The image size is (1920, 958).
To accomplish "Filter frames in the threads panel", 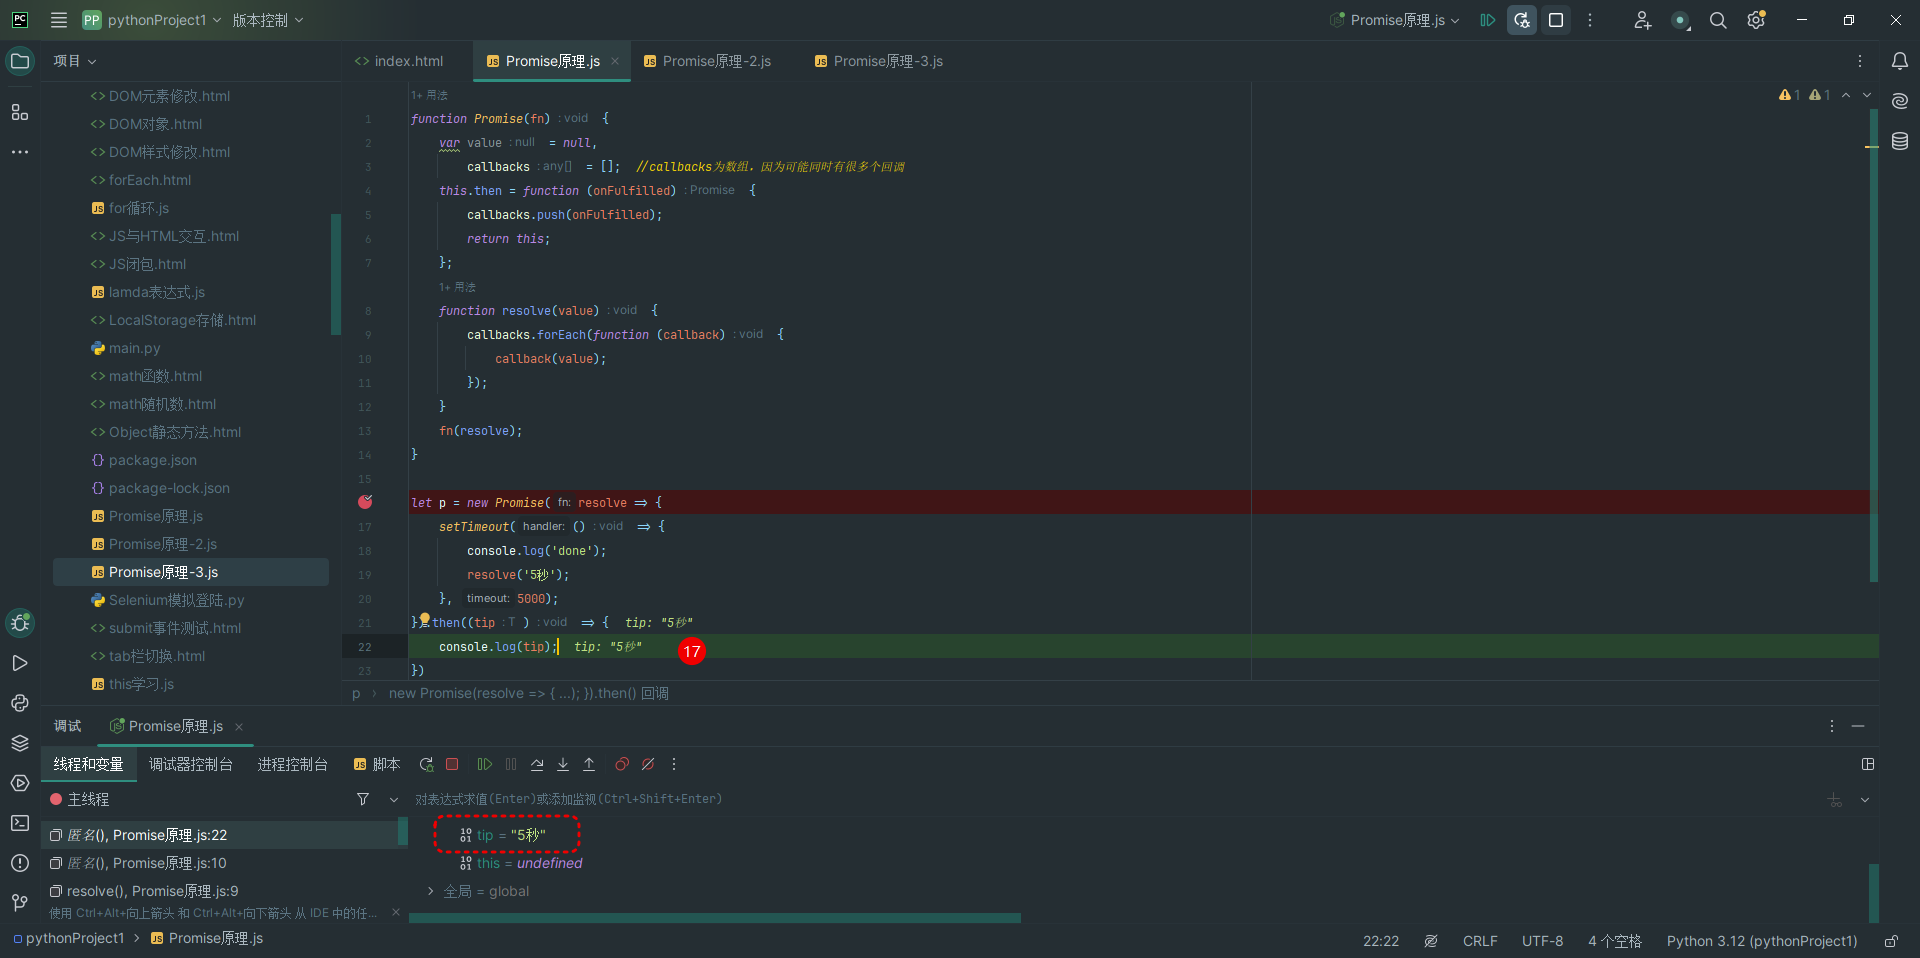I will tap(363, 799).
